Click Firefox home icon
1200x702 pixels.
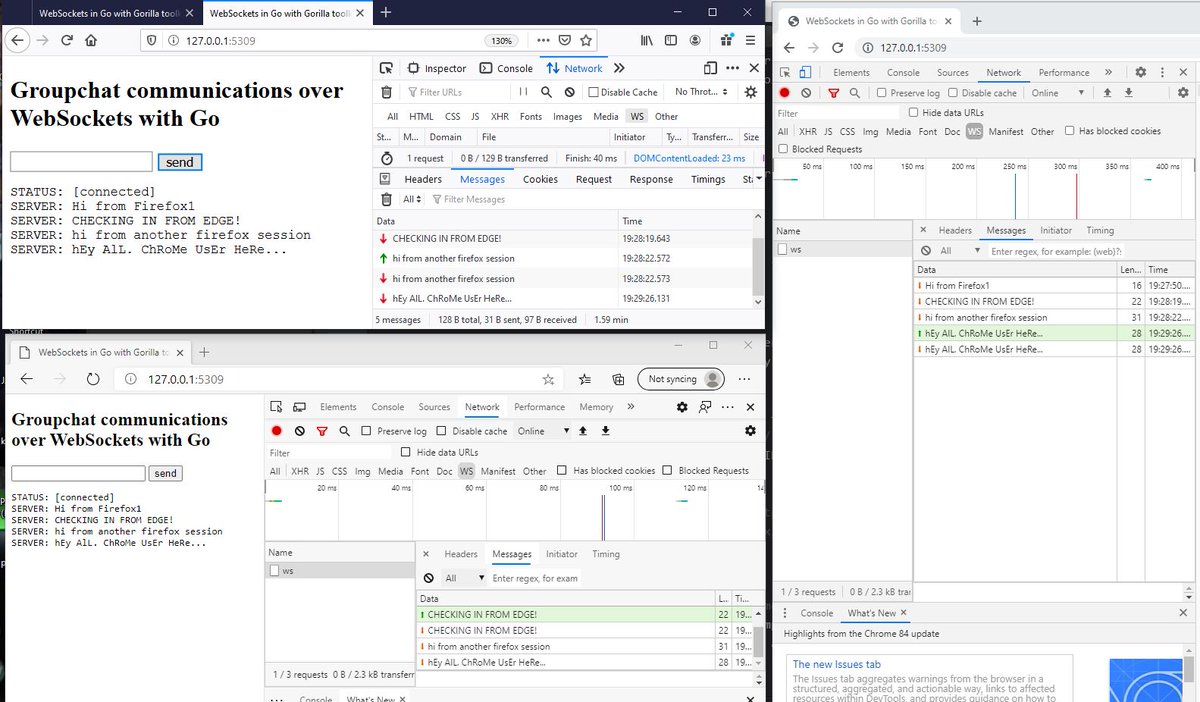[x=91, y=40]
